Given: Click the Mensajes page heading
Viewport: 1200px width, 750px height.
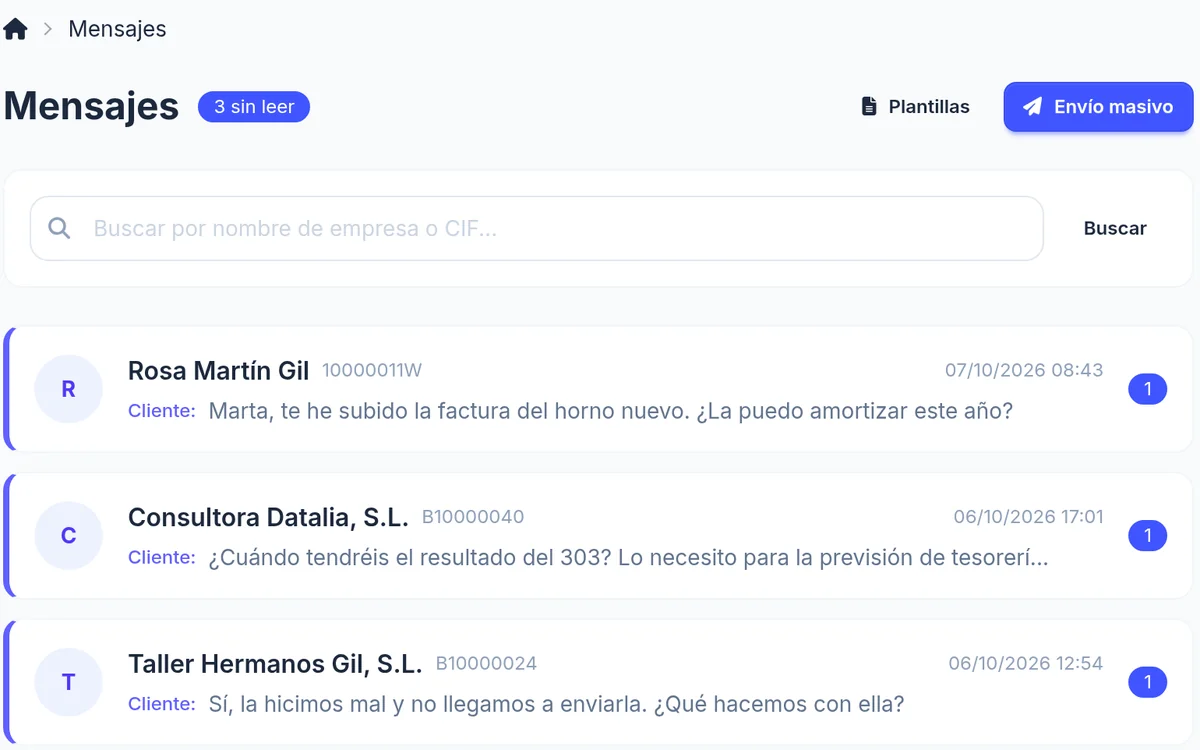Looking at the screenshot, I should (91, 106).
